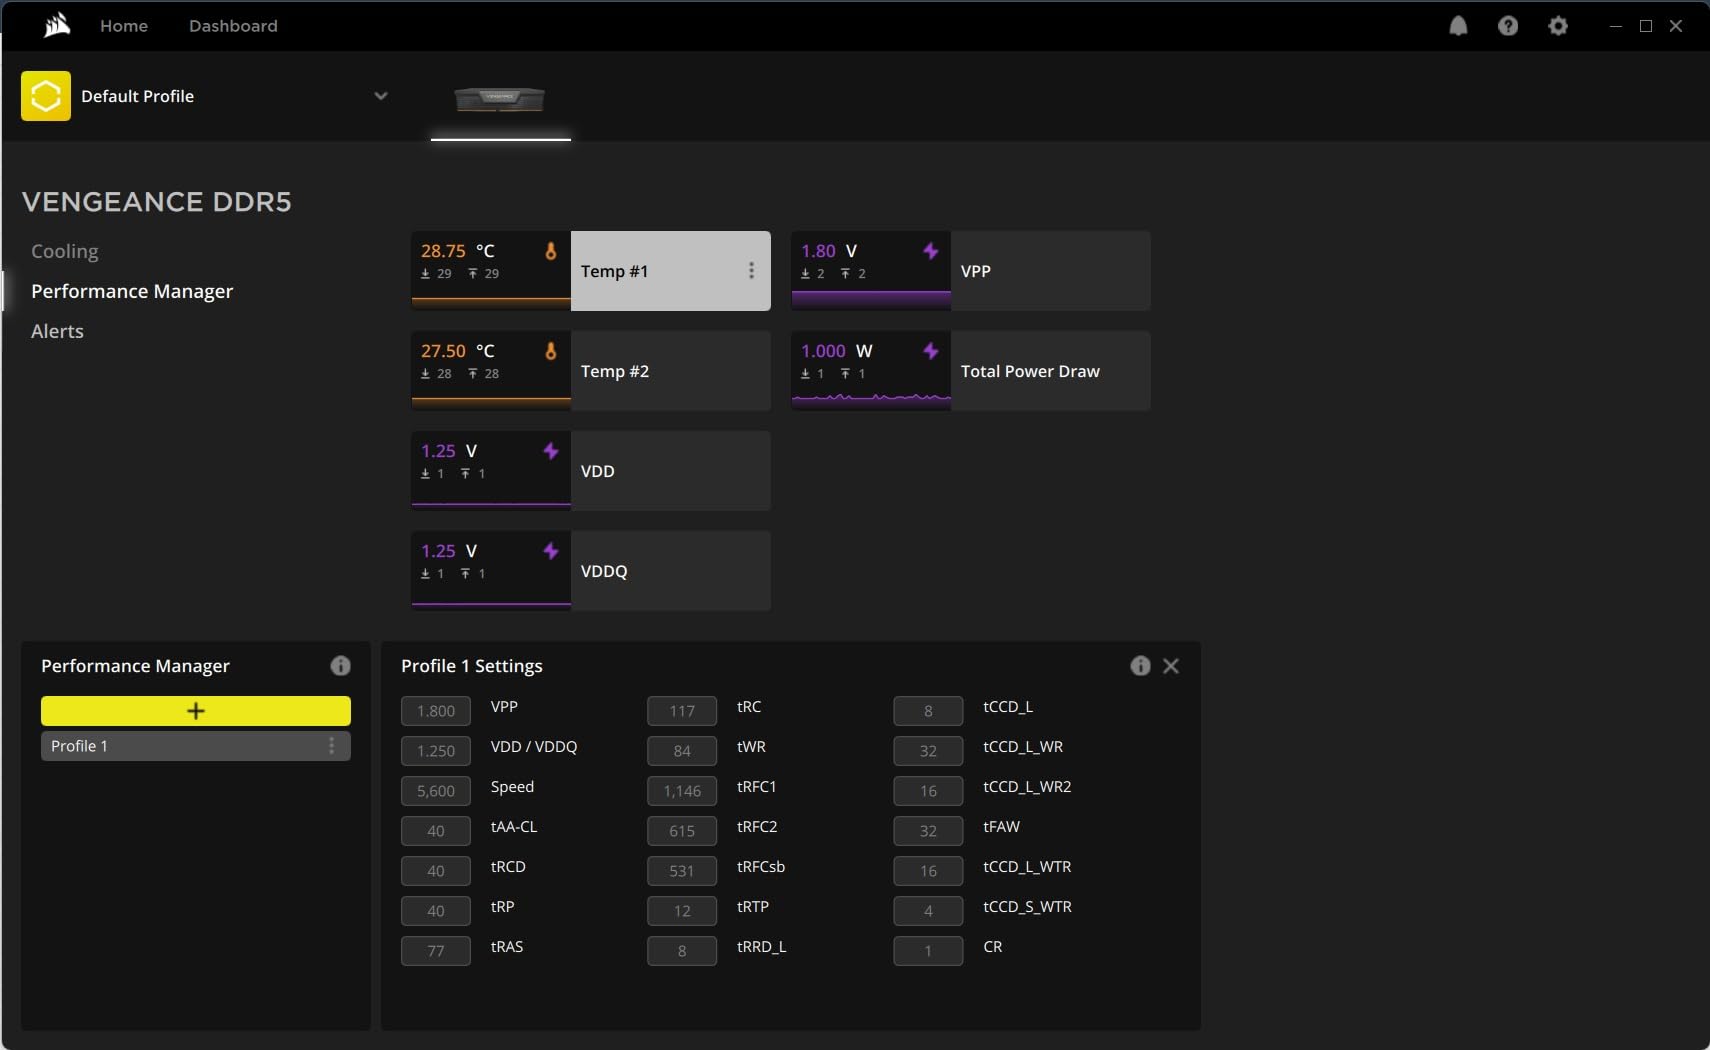
Task: Expand the Default Profile dropdown chevron
Action: [x=381, y=96]
